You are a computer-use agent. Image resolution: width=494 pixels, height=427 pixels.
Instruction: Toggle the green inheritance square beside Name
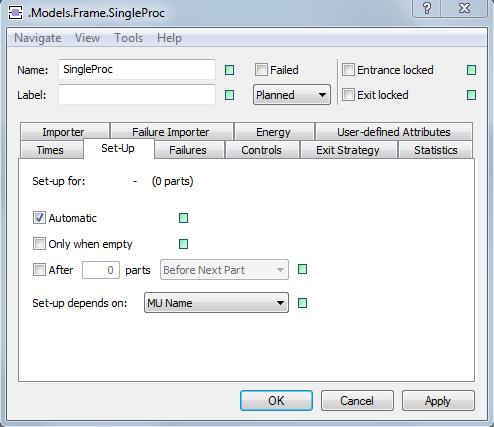click(229, 70)
